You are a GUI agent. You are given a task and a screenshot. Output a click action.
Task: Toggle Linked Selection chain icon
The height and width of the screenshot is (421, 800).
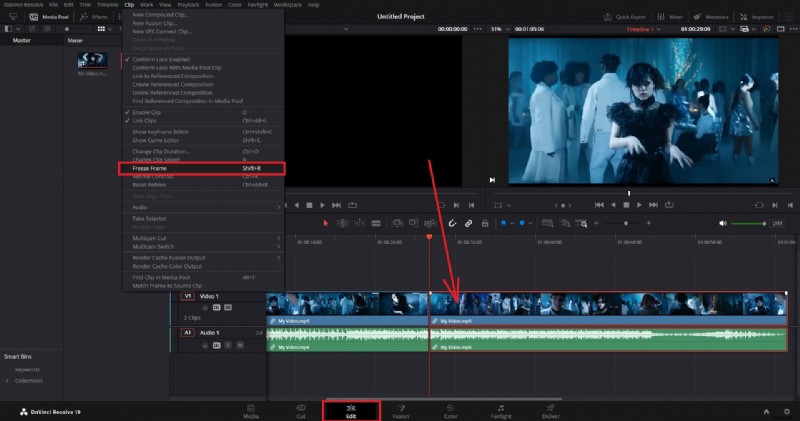(x=468, y=223)
